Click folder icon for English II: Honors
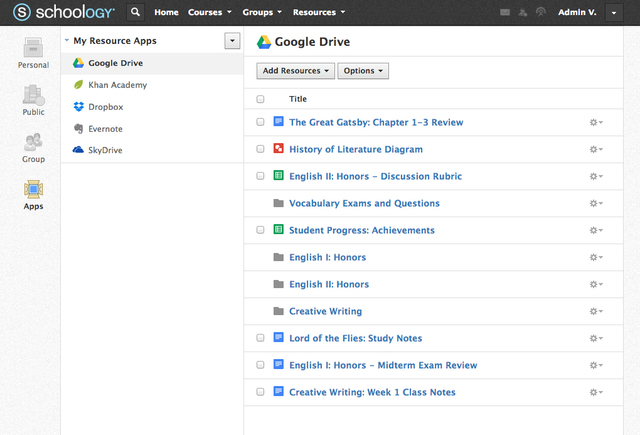 (x=278, y=284)
